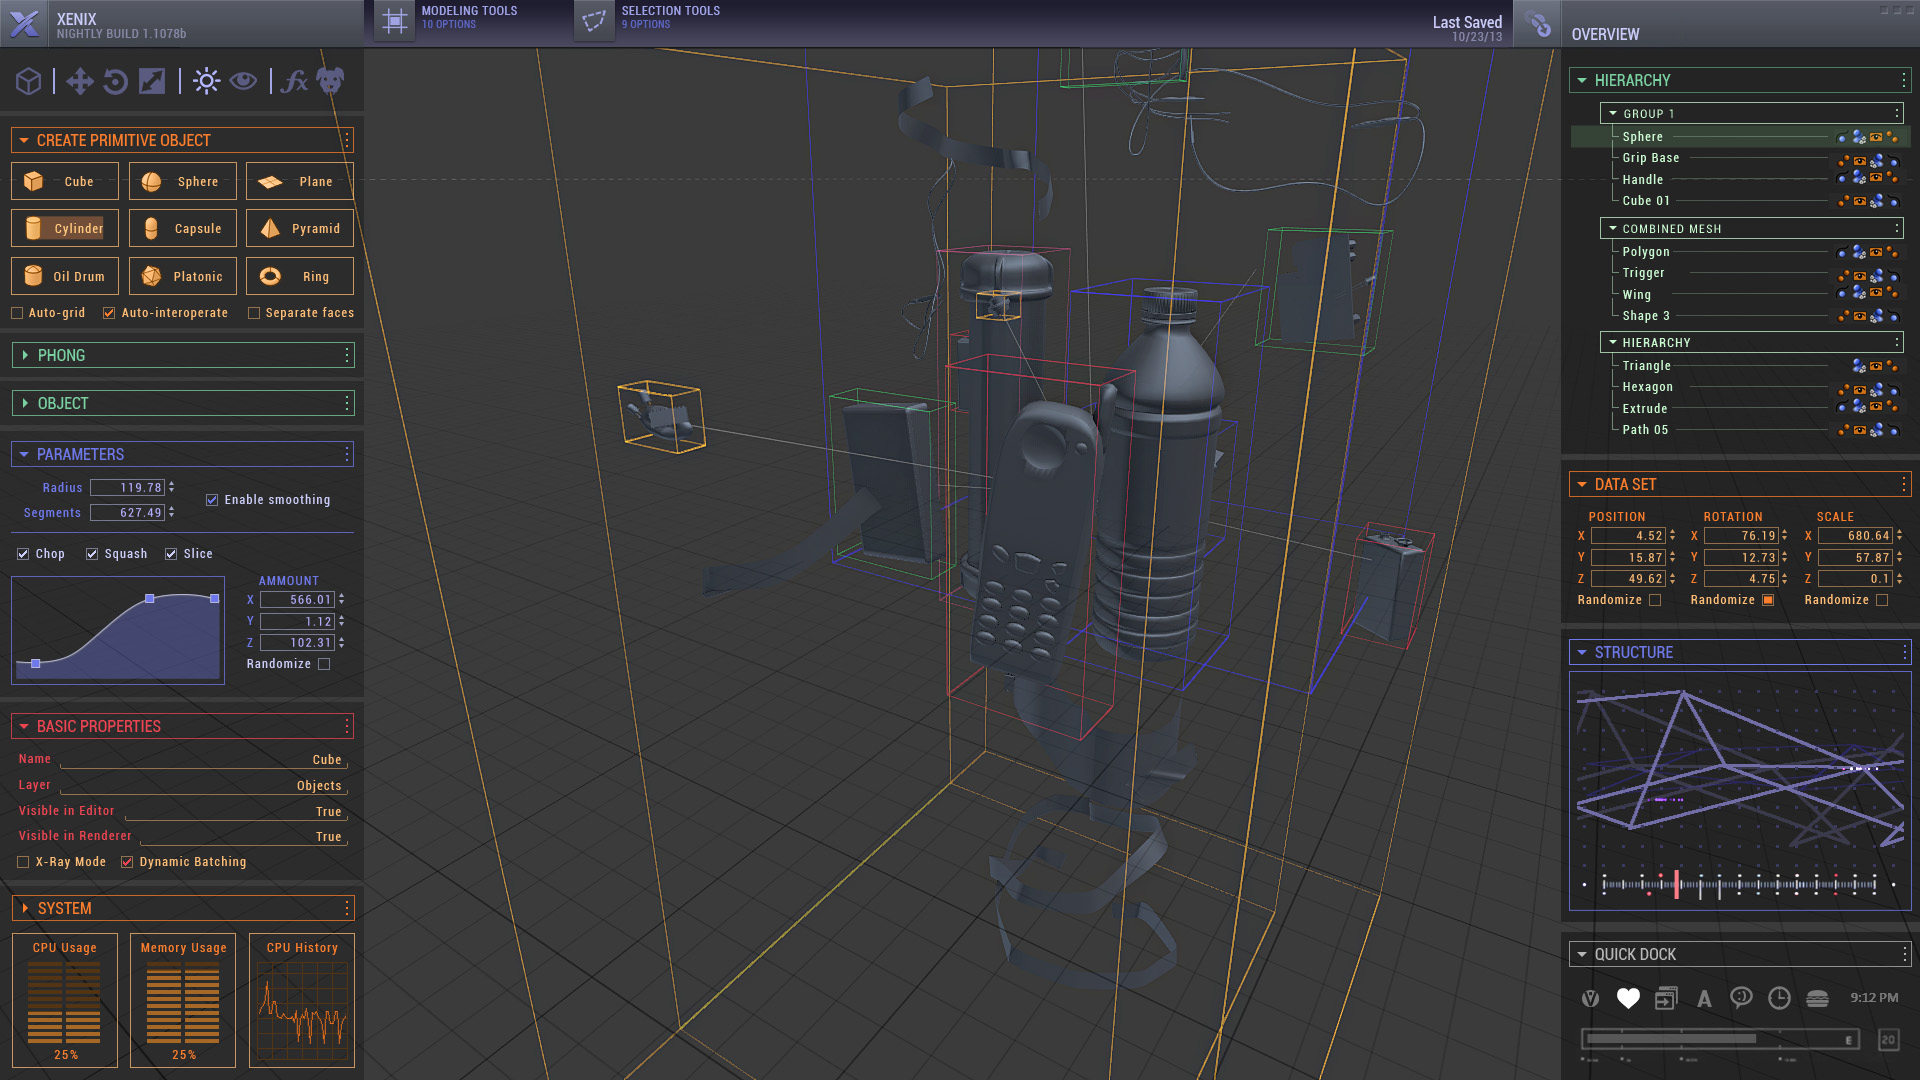Collapse the Basic Properties panel
The height and width of the screenshot is (1080, 1920).
24,726
